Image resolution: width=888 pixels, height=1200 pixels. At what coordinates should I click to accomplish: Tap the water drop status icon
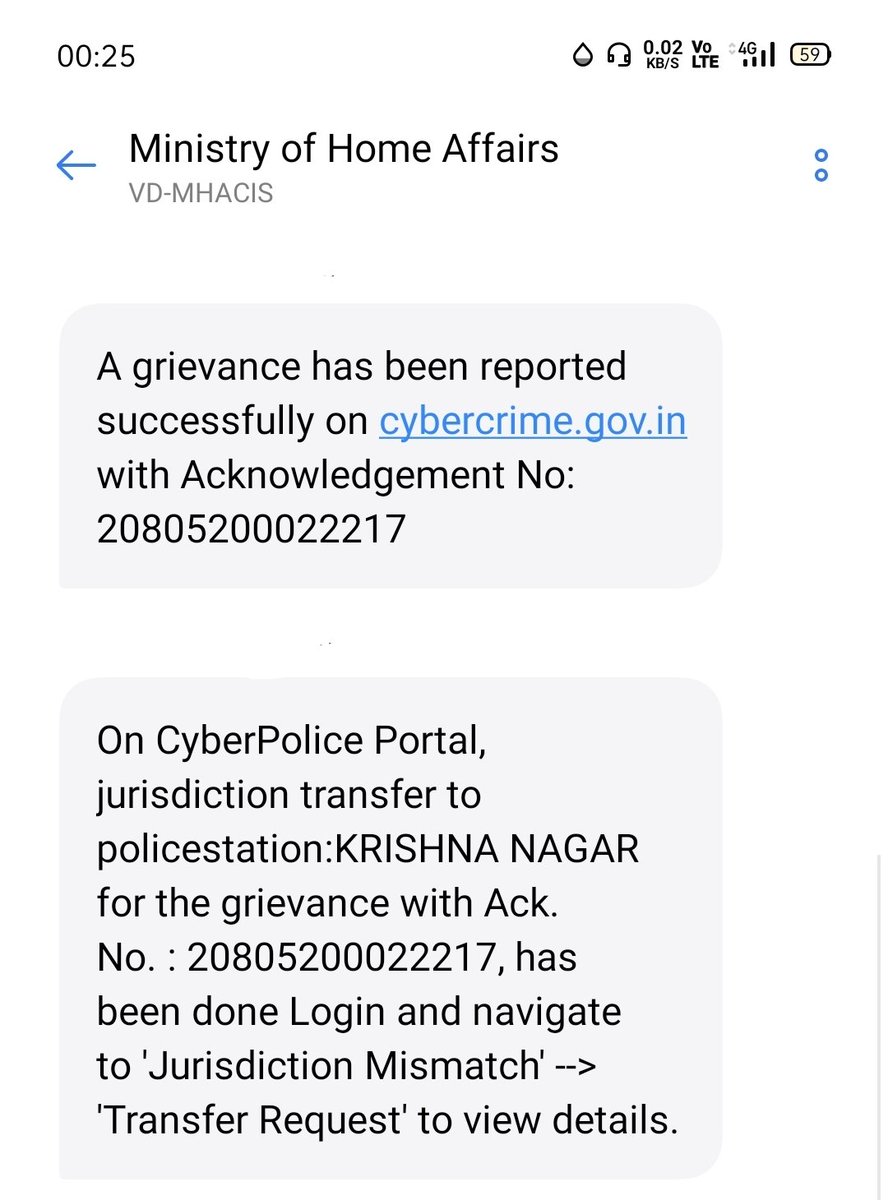(584, 55)
